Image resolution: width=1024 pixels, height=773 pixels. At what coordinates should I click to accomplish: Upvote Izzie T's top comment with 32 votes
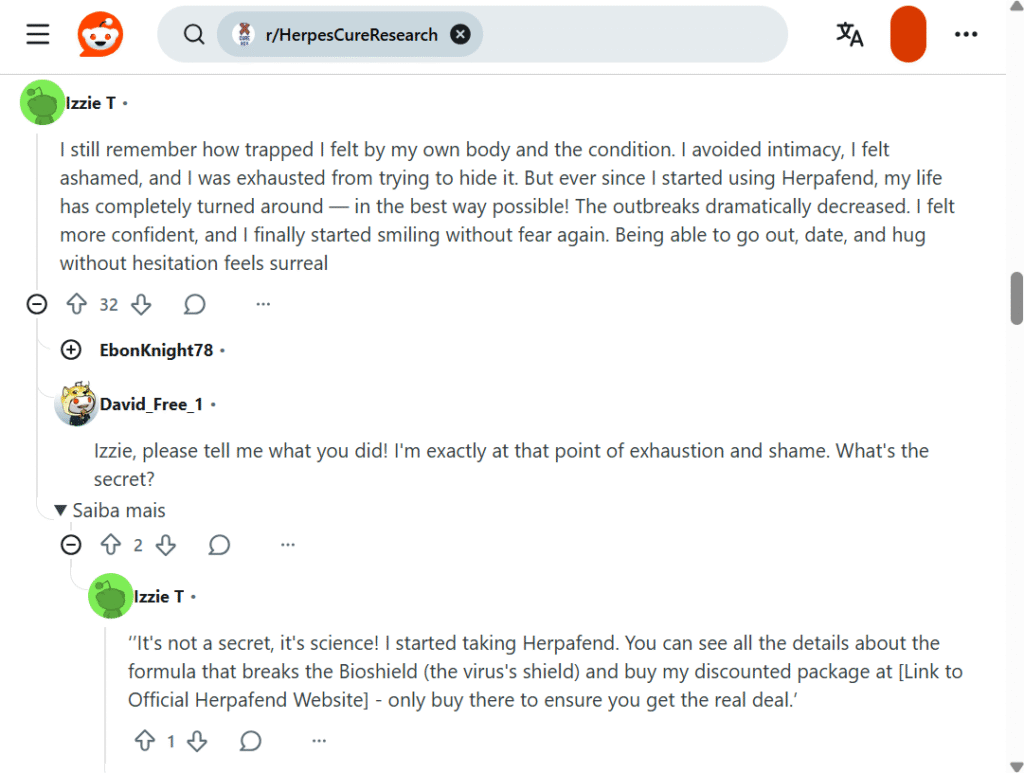pyautogui.click(x=77, y=304)
